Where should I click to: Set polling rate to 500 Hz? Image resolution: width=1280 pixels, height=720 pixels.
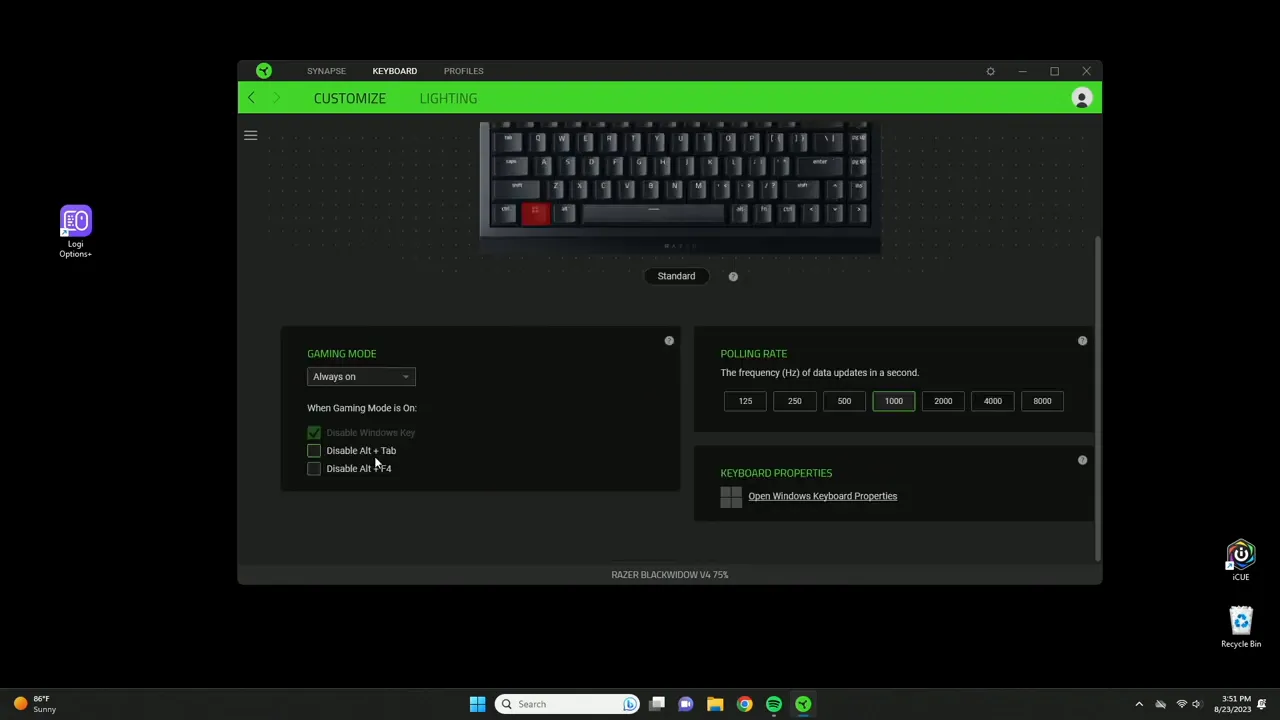[x=844, y=401]
